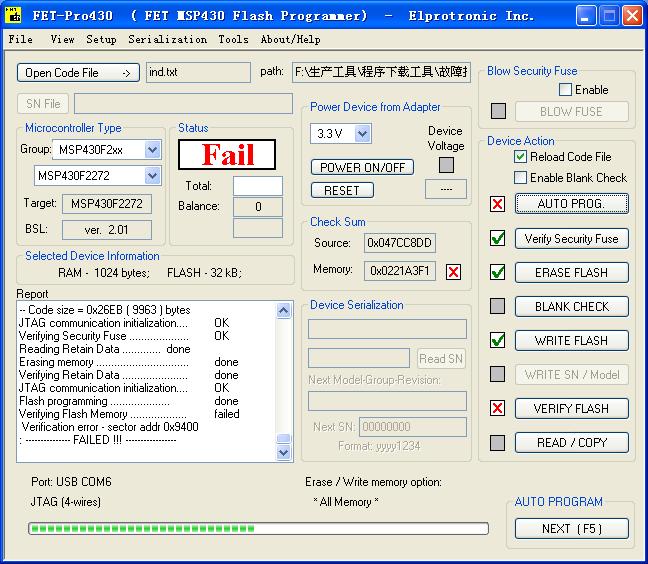
Task: Click the Source checksum value field
Action: (399, 243)
